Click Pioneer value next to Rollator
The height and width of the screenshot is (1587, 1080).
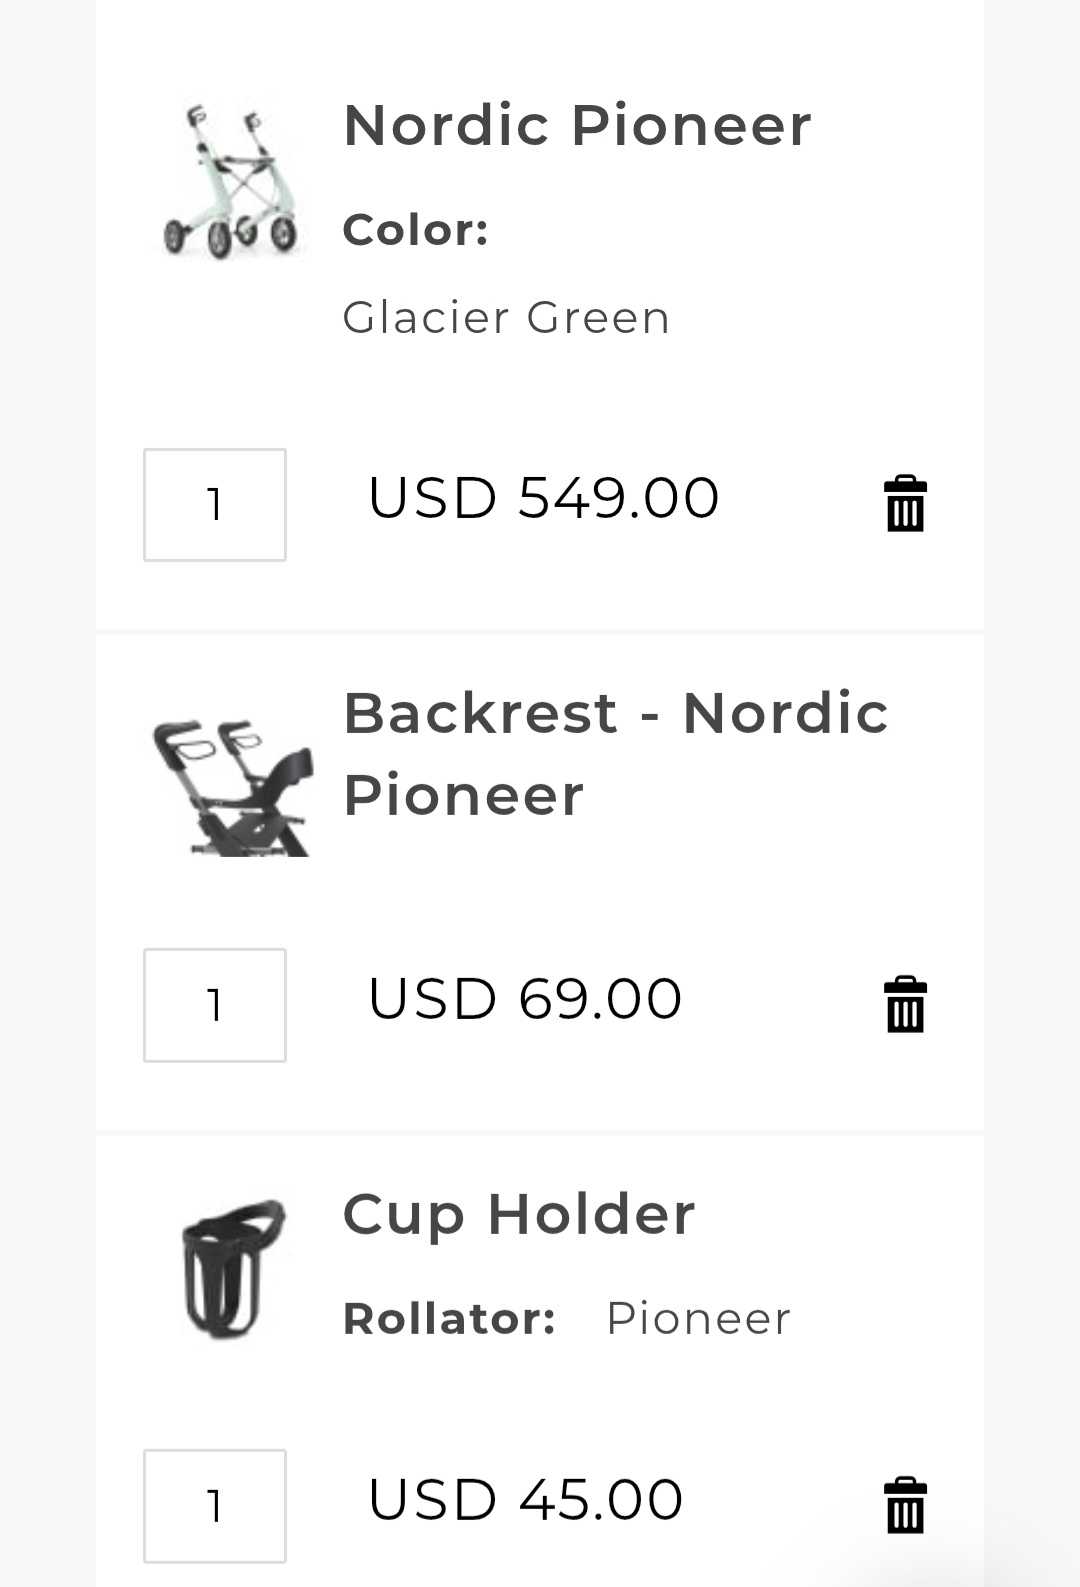(x=698, y=1319)
